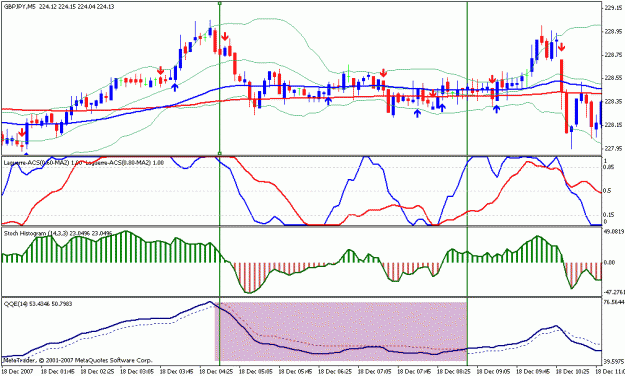Click the 18 Dec 06:25 time label
The image size is (625, 376).
pos(334,371)
